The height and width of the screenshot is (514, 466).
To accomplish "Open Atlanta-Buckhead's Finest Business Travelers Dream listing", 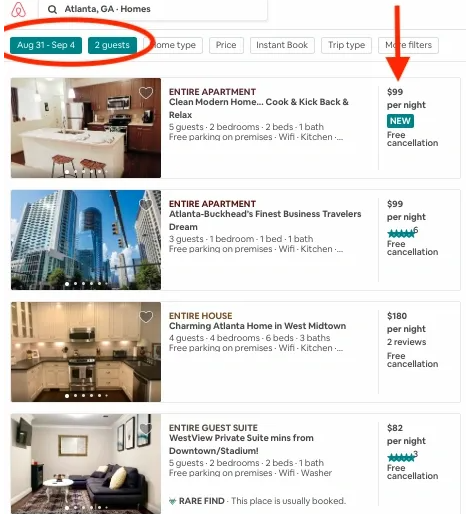I will tap(265, 220).
